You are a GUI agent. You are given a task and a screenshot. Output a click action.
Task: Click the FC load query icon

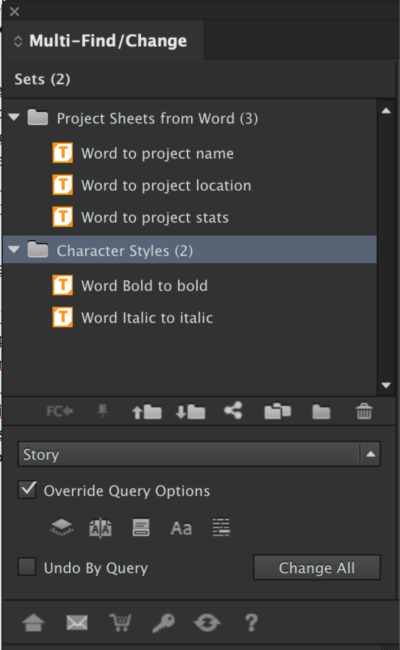pos(59,411)
